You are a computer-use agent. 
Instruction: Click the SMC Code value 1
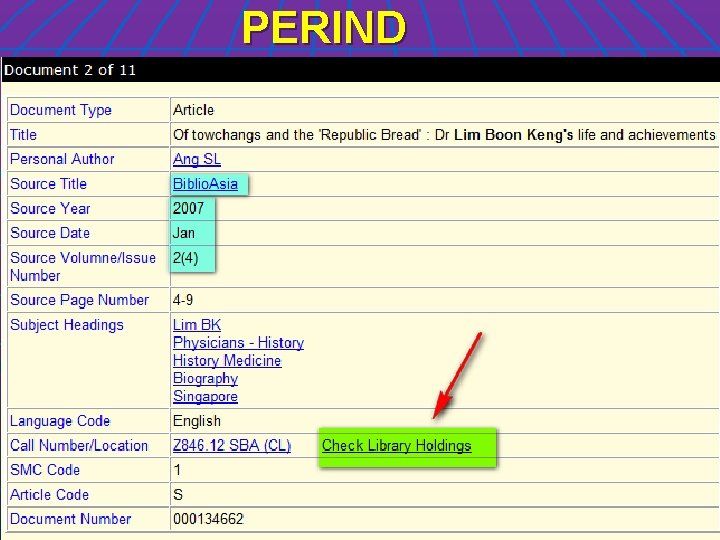click(x=177, y=470)
